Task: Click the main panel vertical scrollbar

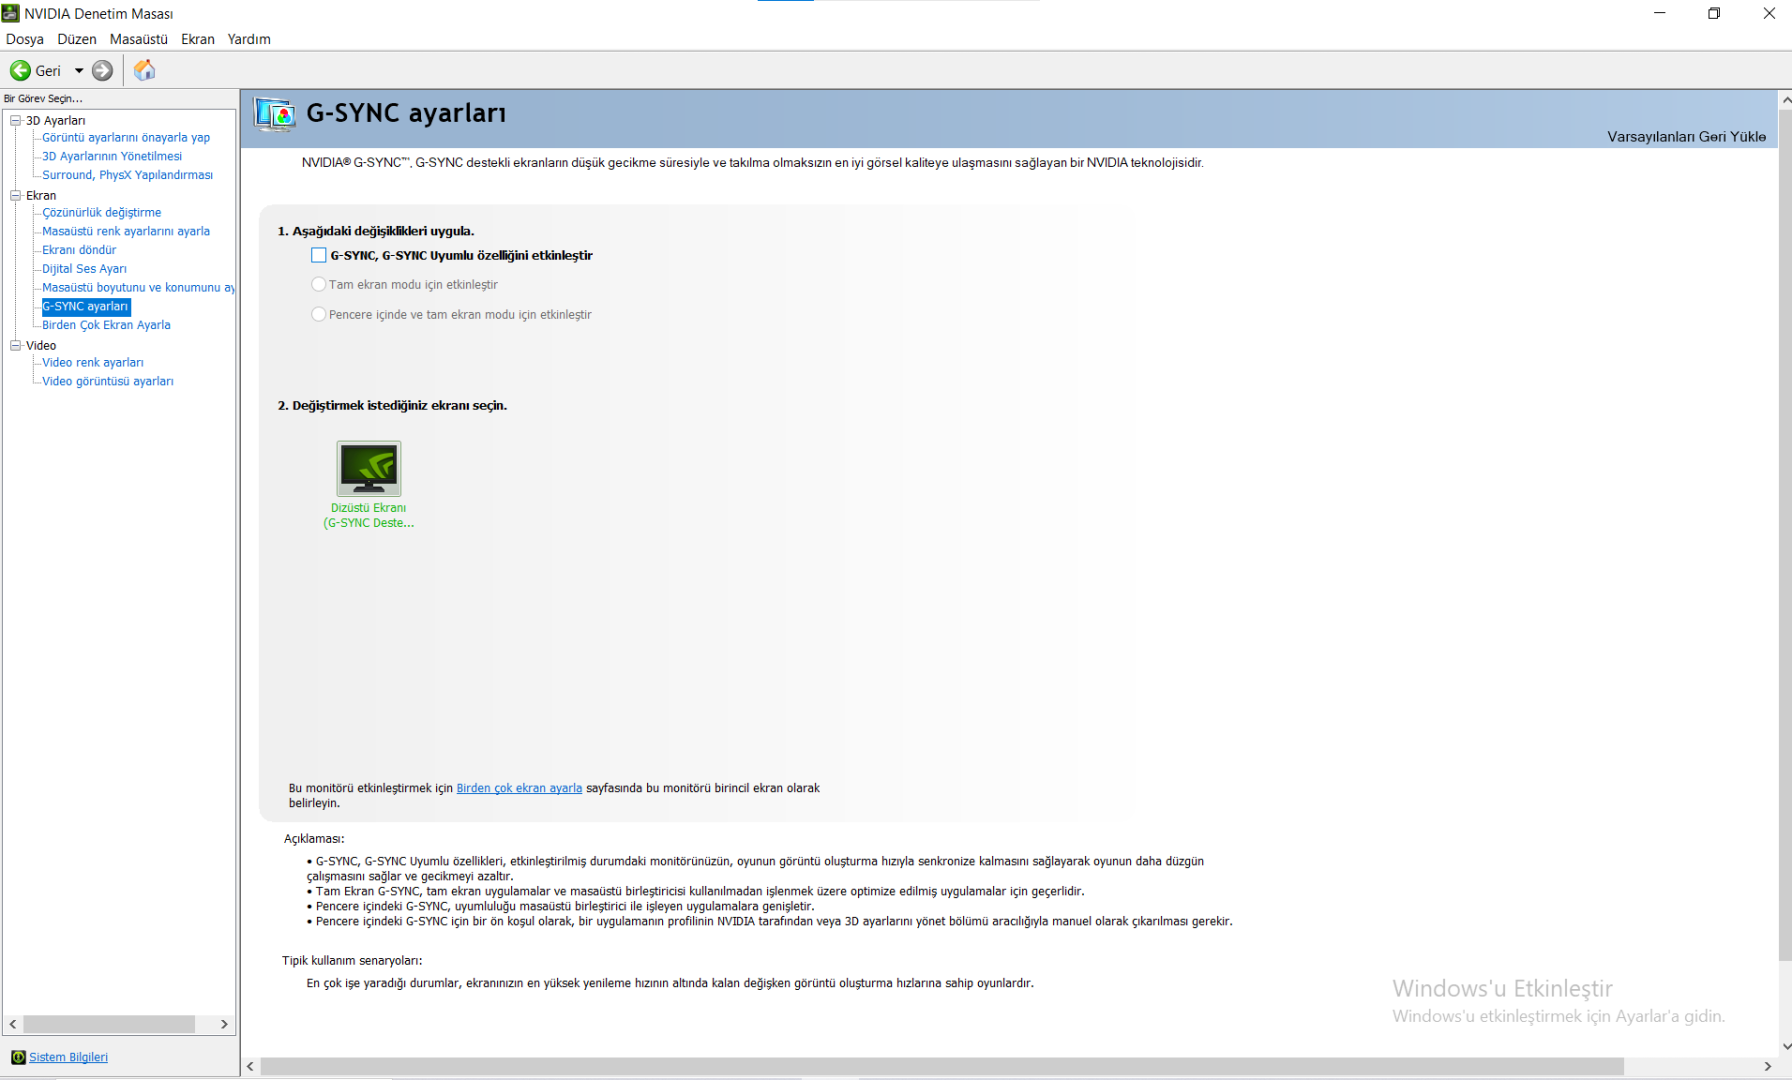Action: [x=1785, y=534]
